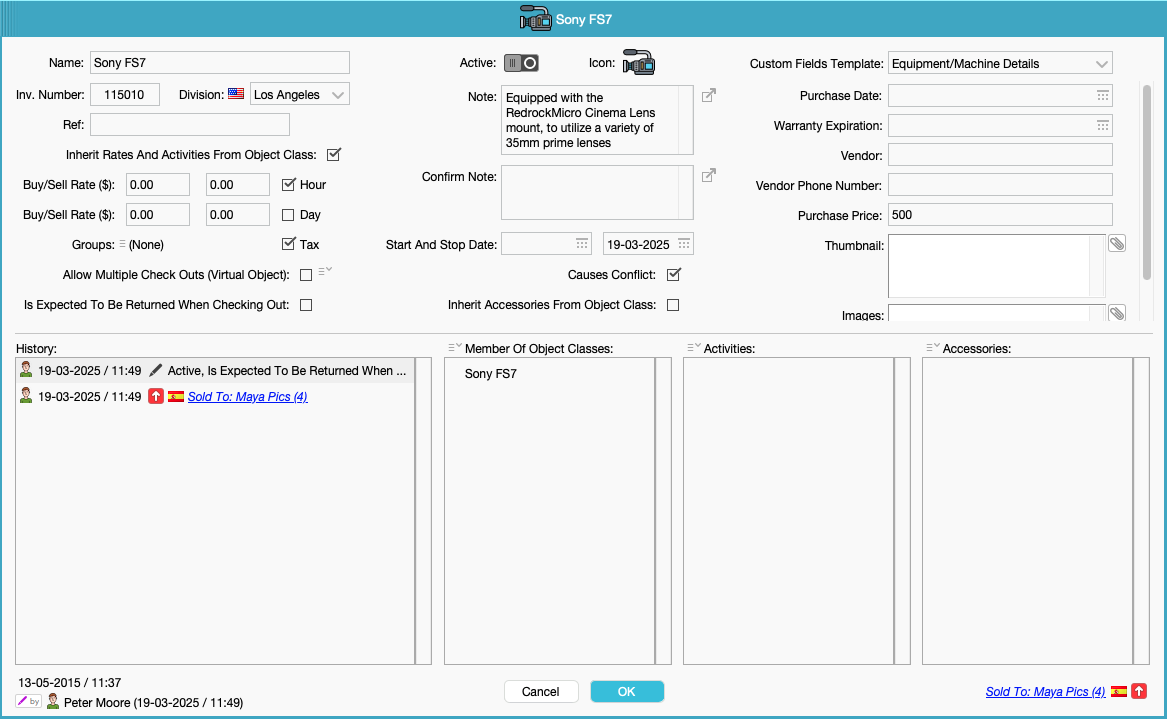Screen dimensions: 1167x719
Task: Click the Vendor Phone Number field
Action: pyautogui.click(x=1000, y=185)
